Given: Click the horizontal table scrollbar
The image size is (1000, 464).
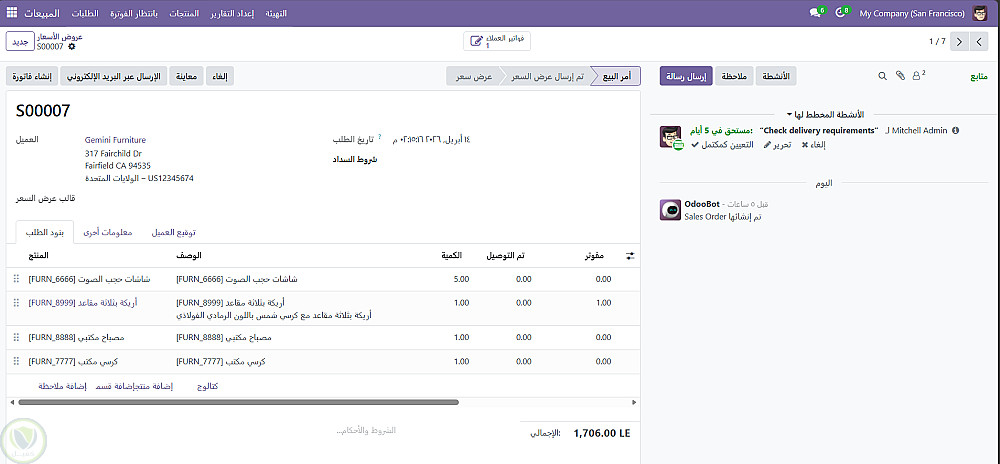Looking at the screenshot, I should tap(239, 402).
